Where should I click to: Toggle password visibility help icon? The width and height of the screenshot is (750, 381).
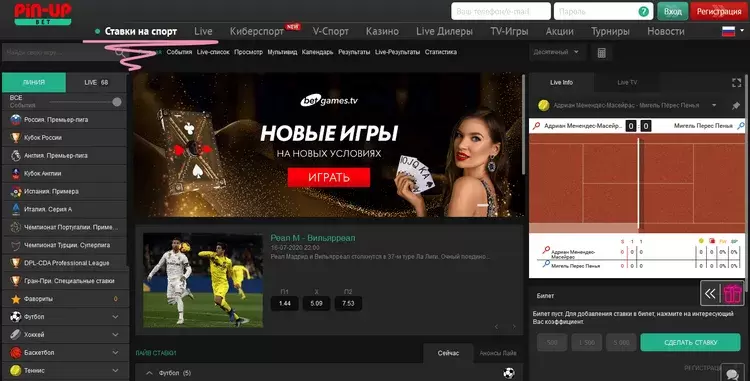pos(644,11)
